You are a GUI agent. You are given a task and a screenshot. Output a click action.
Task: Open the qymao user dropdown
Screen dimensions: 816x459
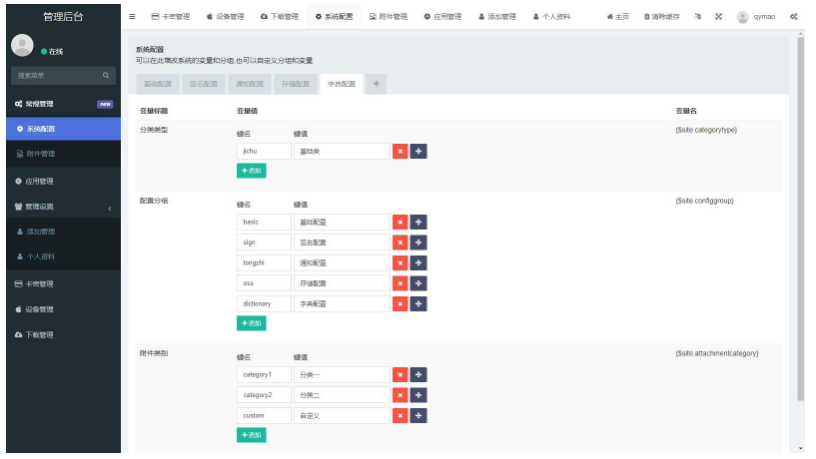point(761,17)
